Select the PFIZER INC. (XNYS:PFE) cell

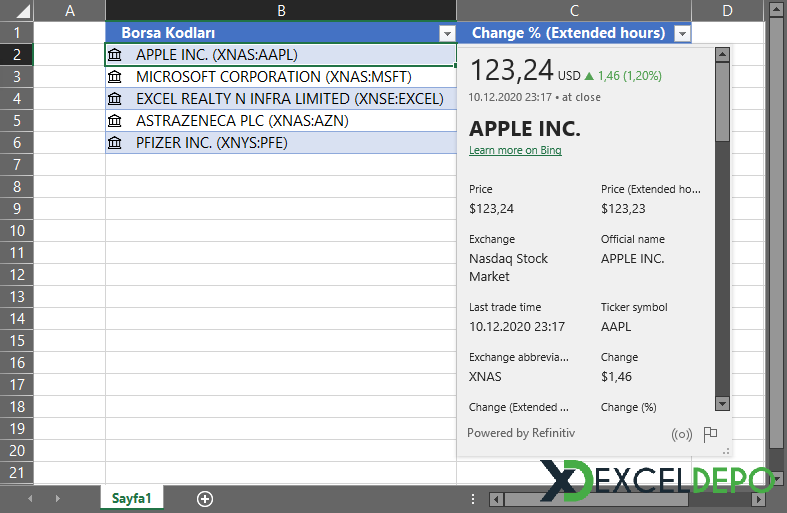click(x=281, y=143)
